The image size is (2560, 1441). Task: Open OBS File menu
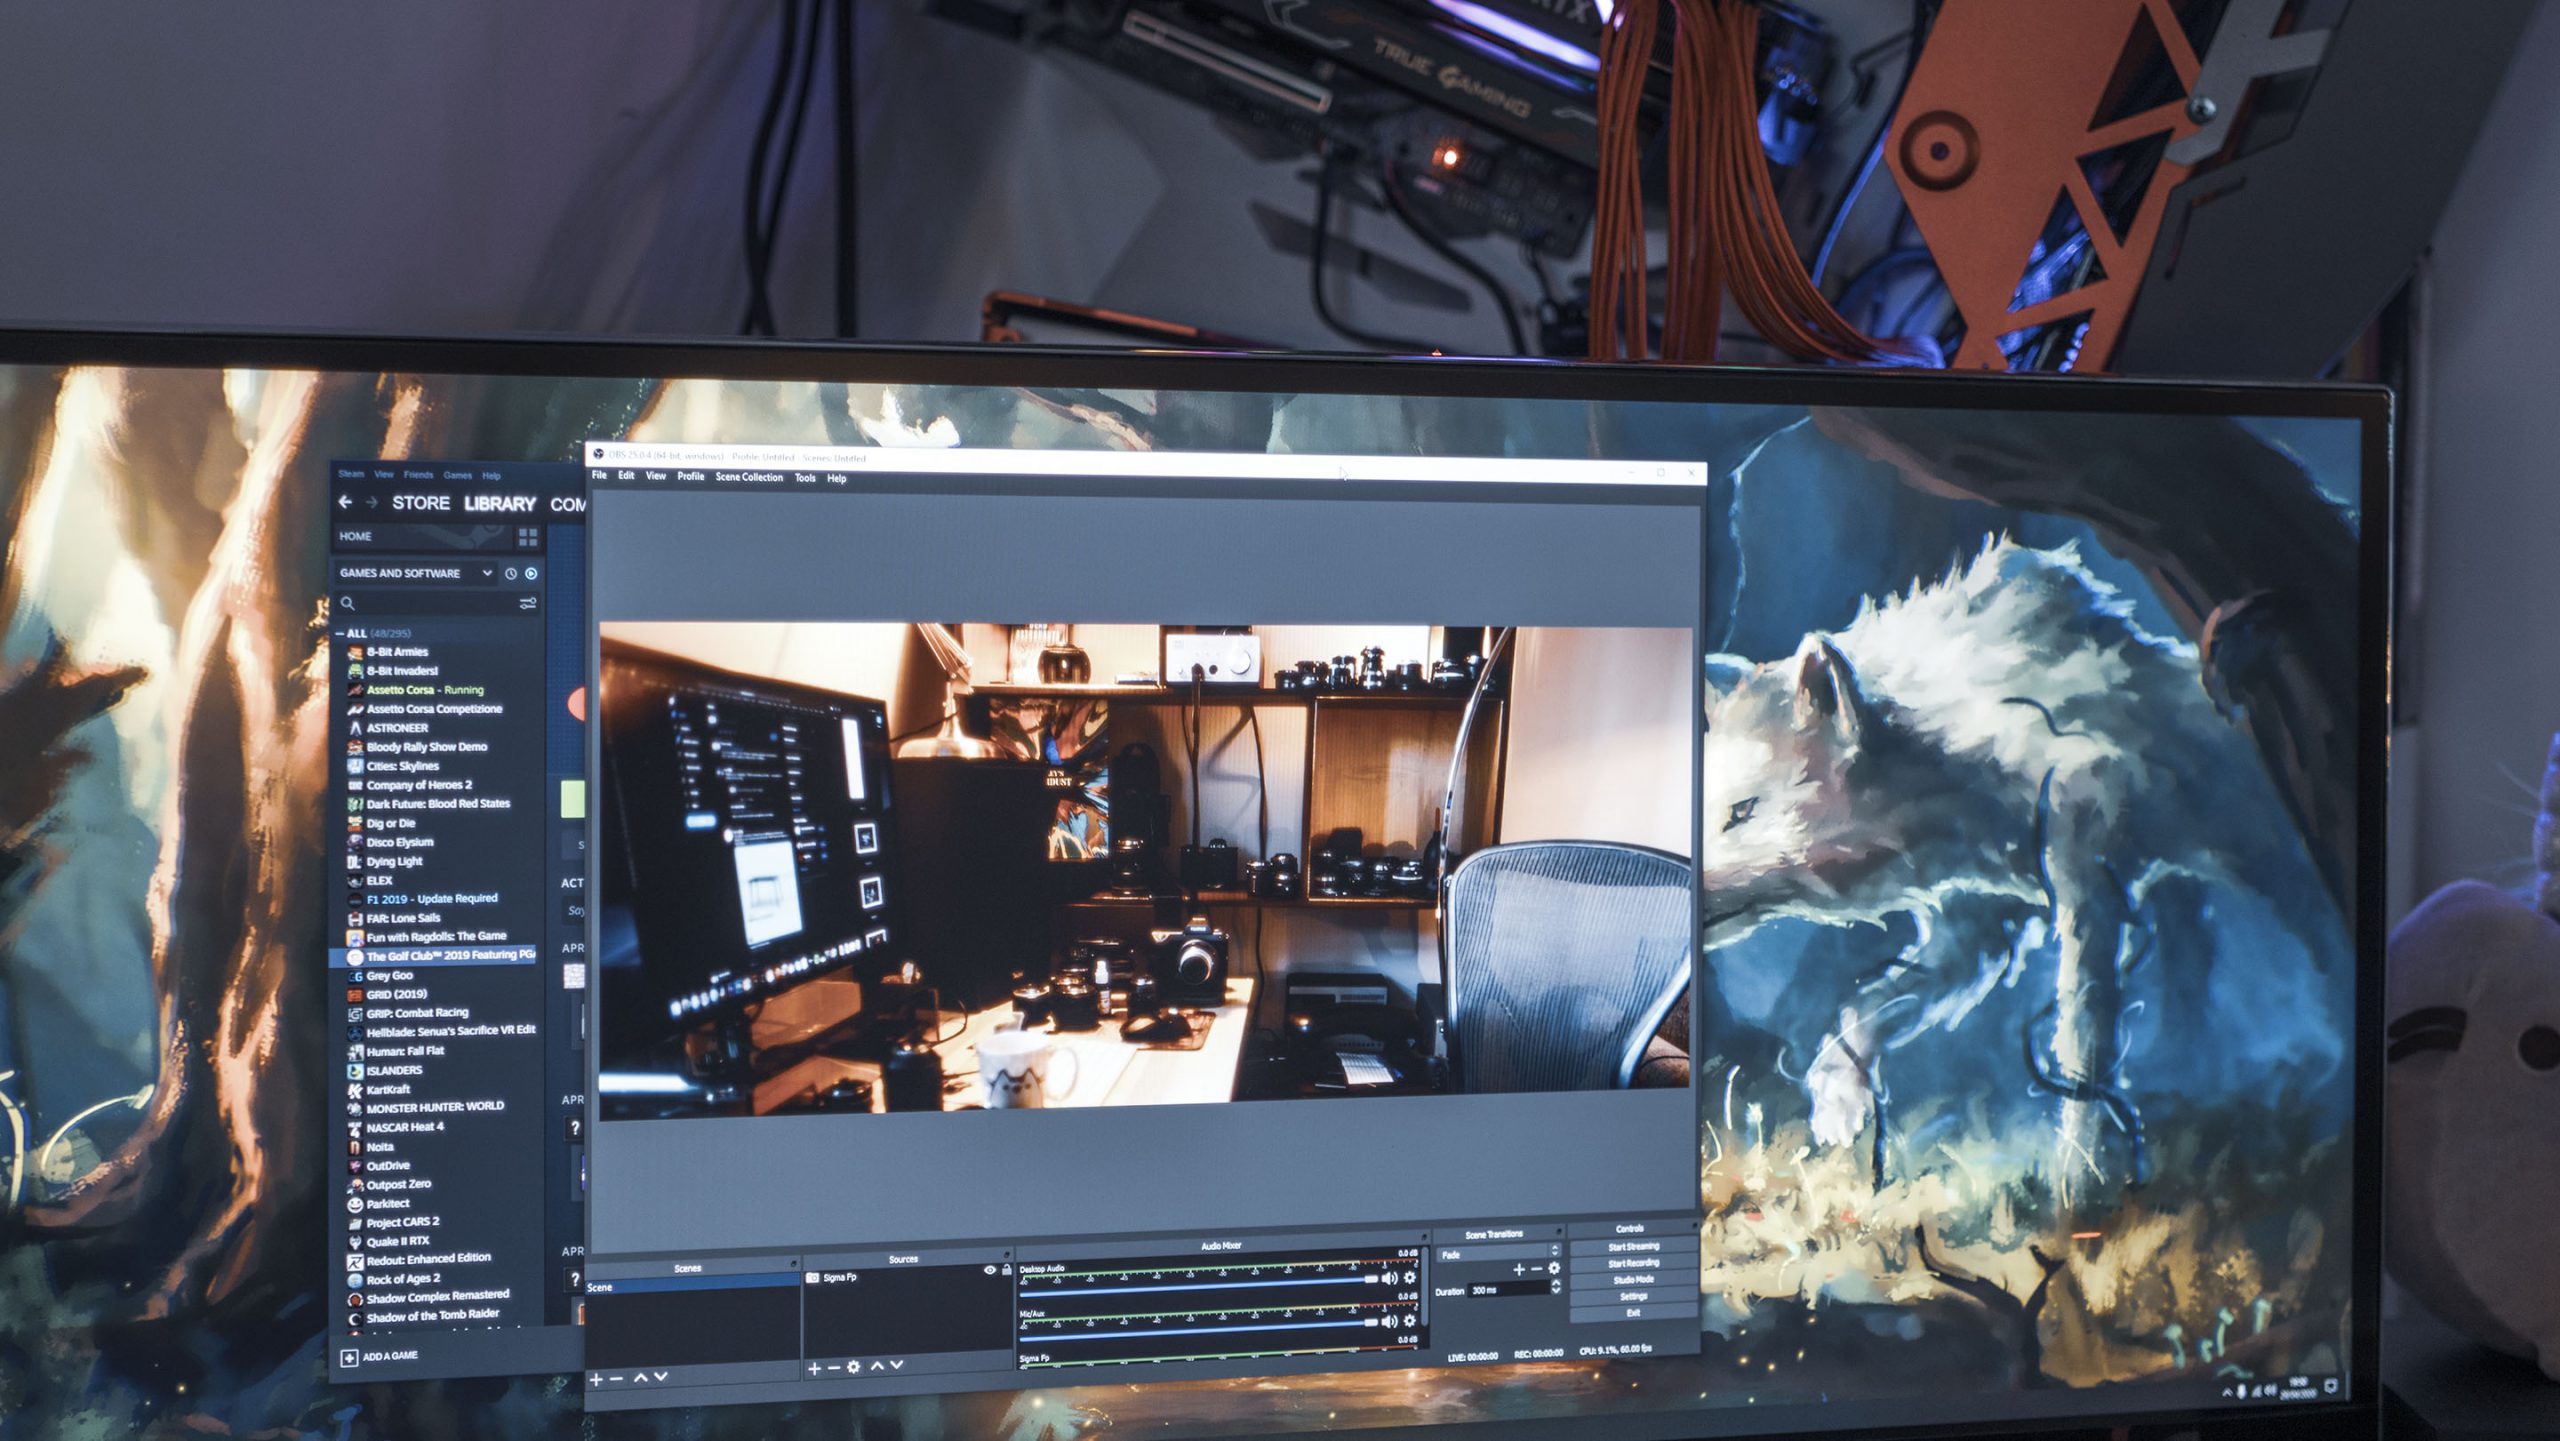click(x=599, y=475)
